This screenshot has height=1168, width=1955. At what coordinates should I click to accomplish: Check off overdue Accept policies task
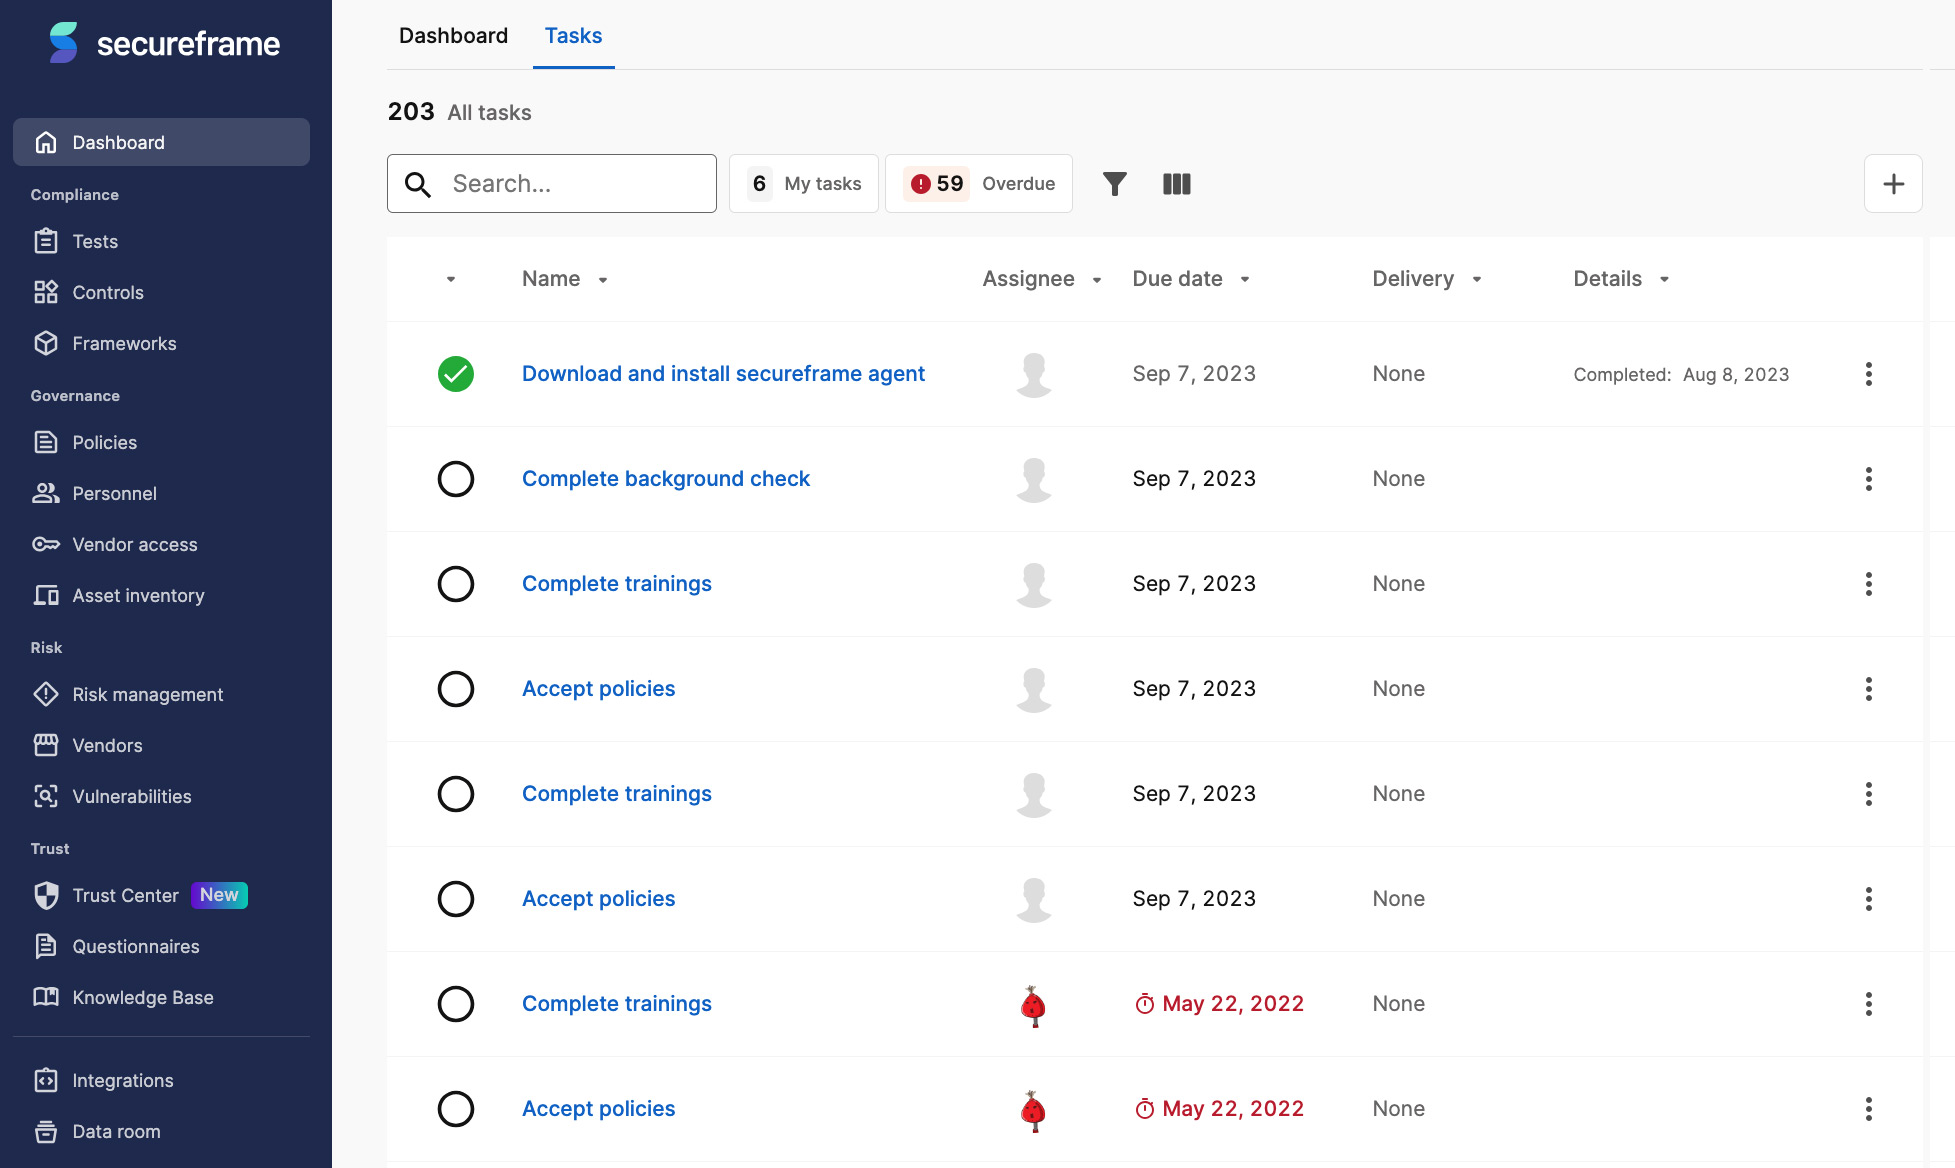click(x=456, y=1109)
